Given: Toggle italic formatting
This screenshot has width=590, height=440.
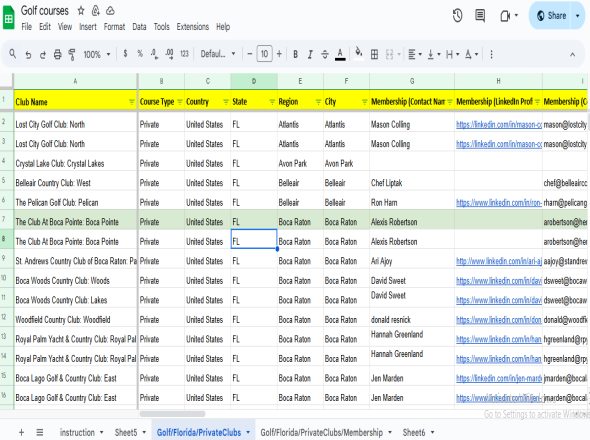Looking at the screenshot, I should click(x=310, y=55).
